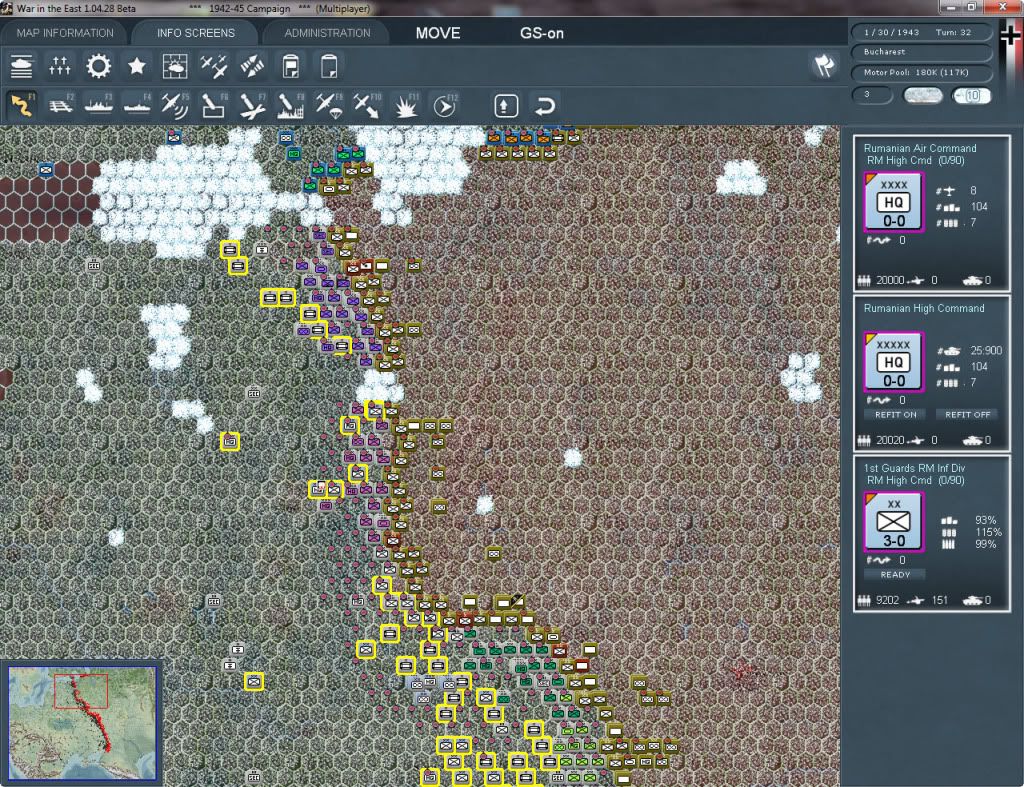Select the F4 Amphibious Transport mode
Image resolution: width=1024 pixels, height=787 pixels.
[x=137, y=105]
